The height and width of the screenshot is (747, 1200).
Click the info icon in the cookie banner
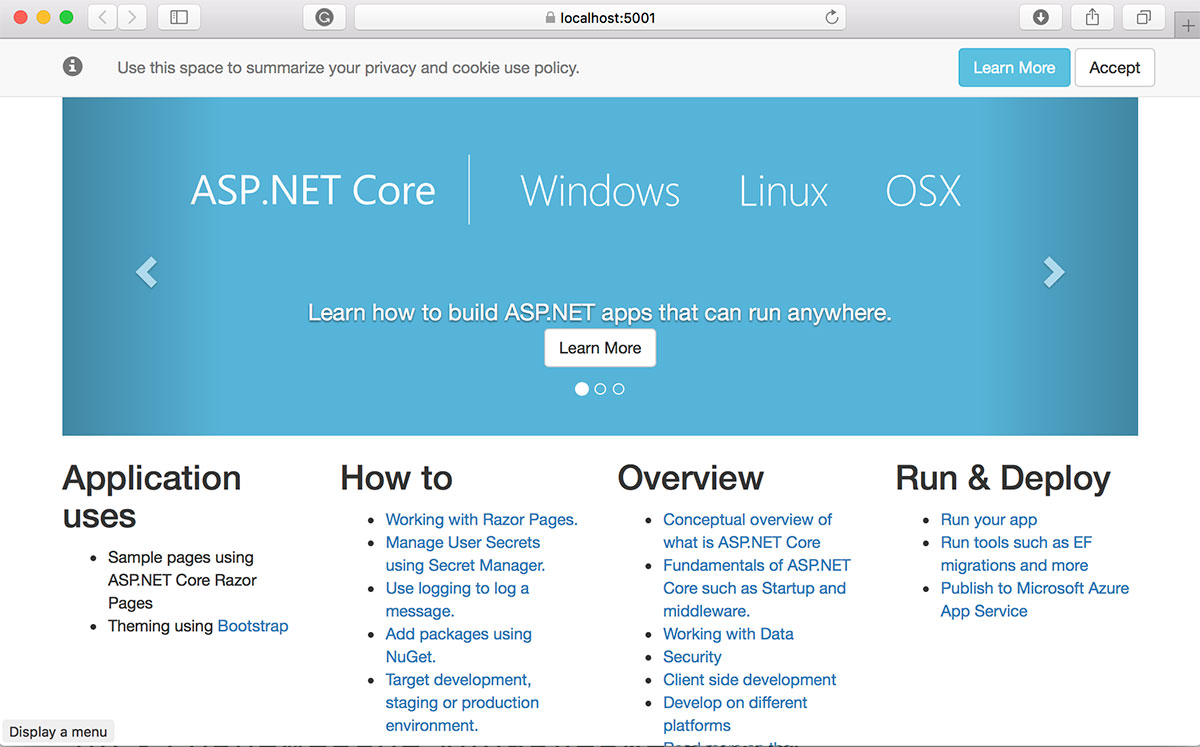point(72,67)
